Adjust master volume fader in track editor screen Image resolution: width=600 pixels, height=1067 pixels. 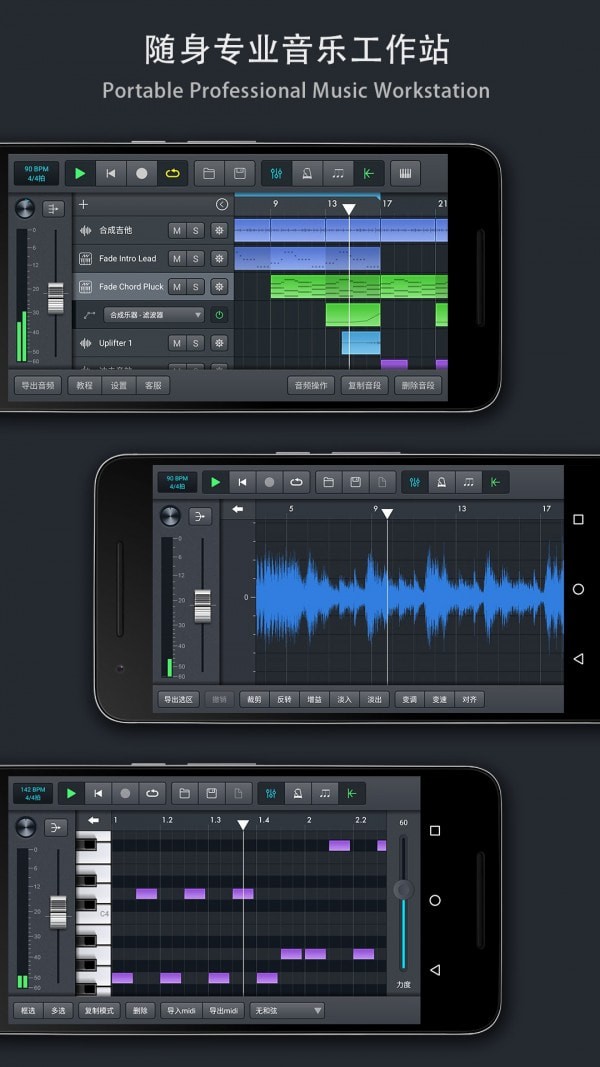click(56, 298)
